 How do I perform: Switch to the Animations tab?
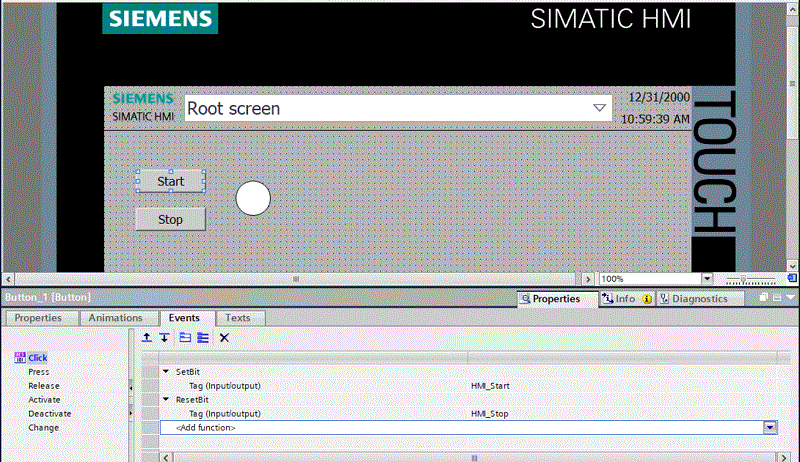click(115, 318)
